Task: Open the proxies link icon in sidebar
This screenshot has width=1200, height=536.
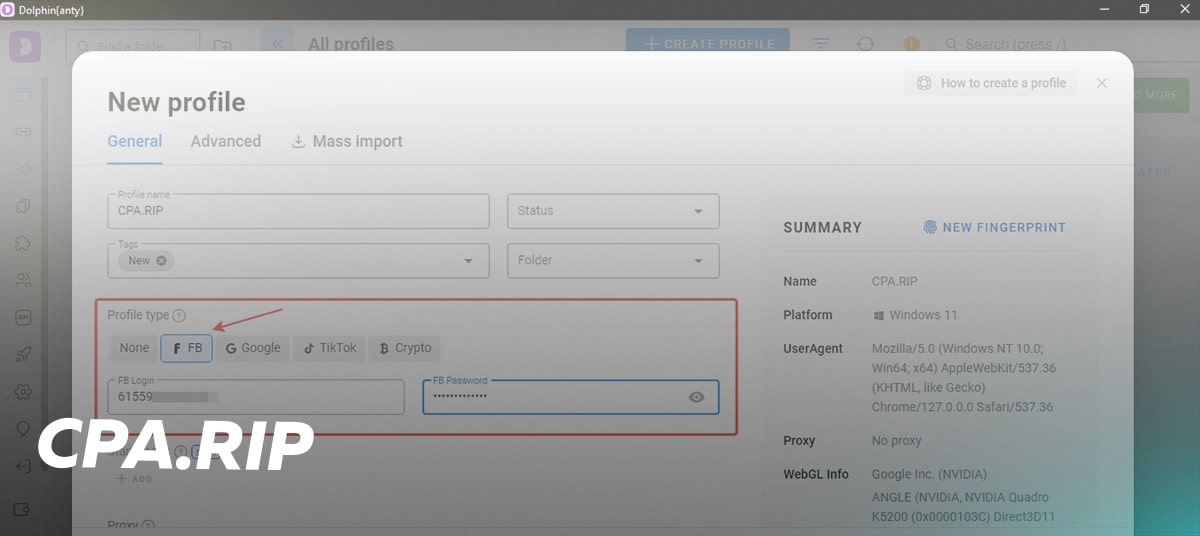Action: point(23,131)
